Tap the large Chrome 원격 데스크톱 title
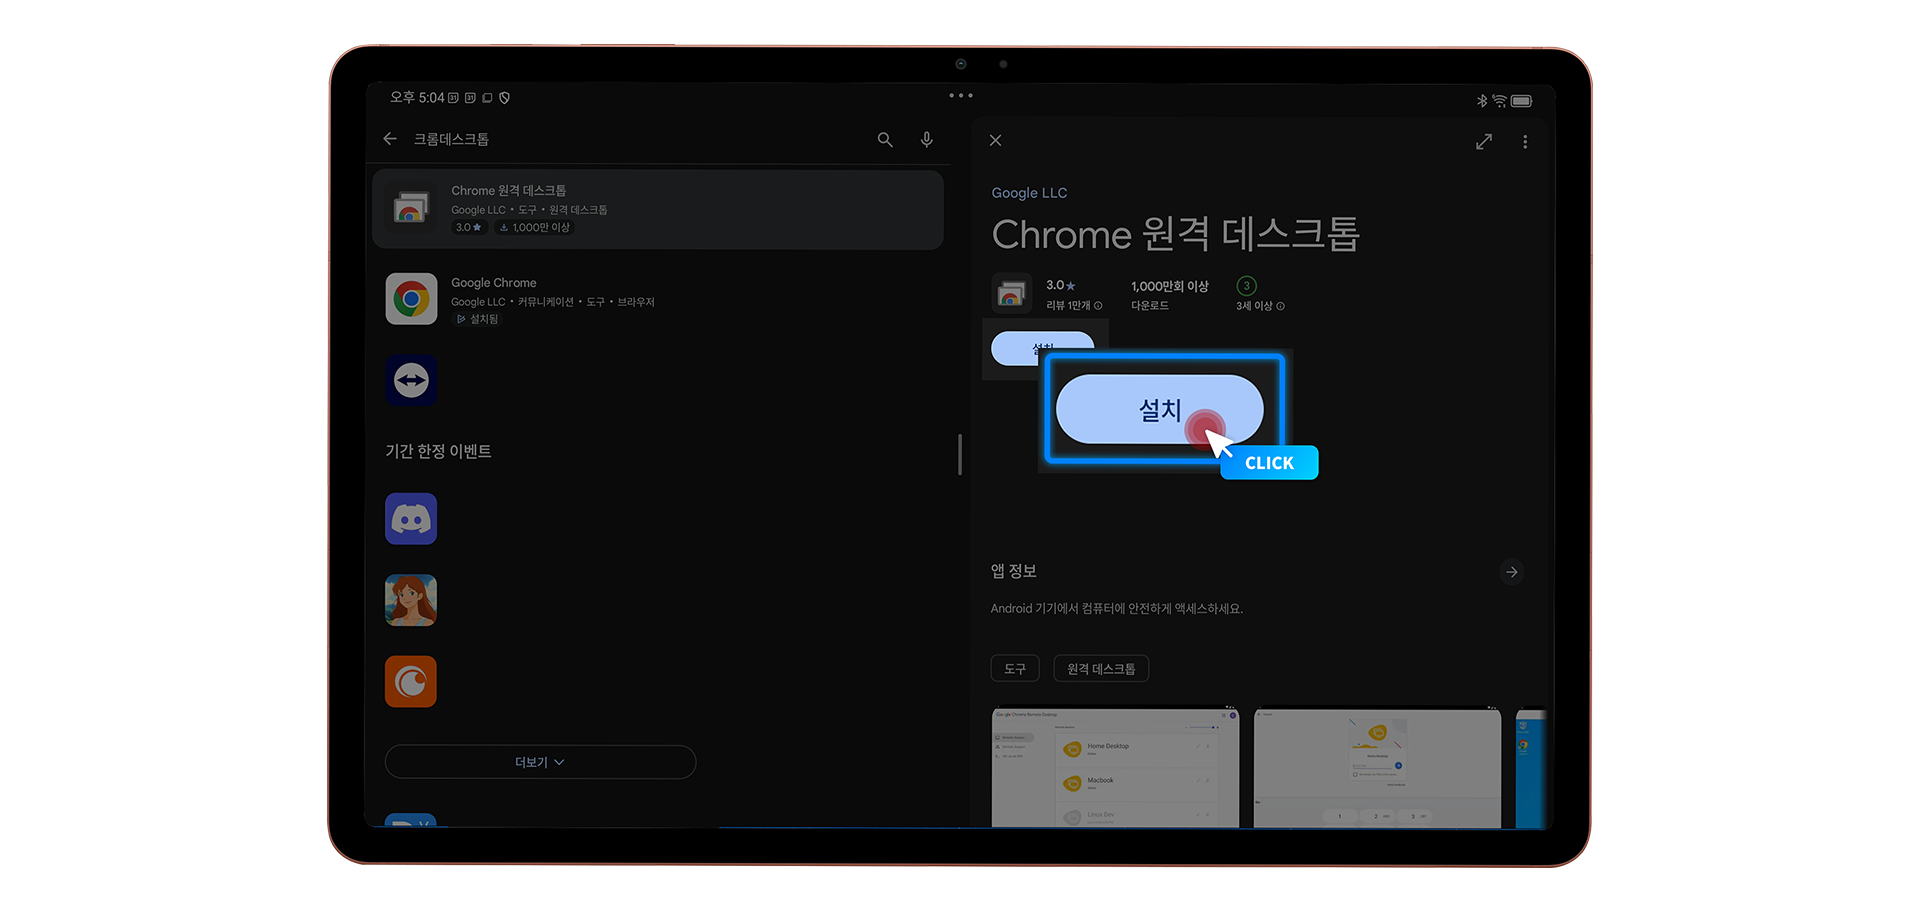Viewport: 1920px width, 922px height. point(1176,235)
